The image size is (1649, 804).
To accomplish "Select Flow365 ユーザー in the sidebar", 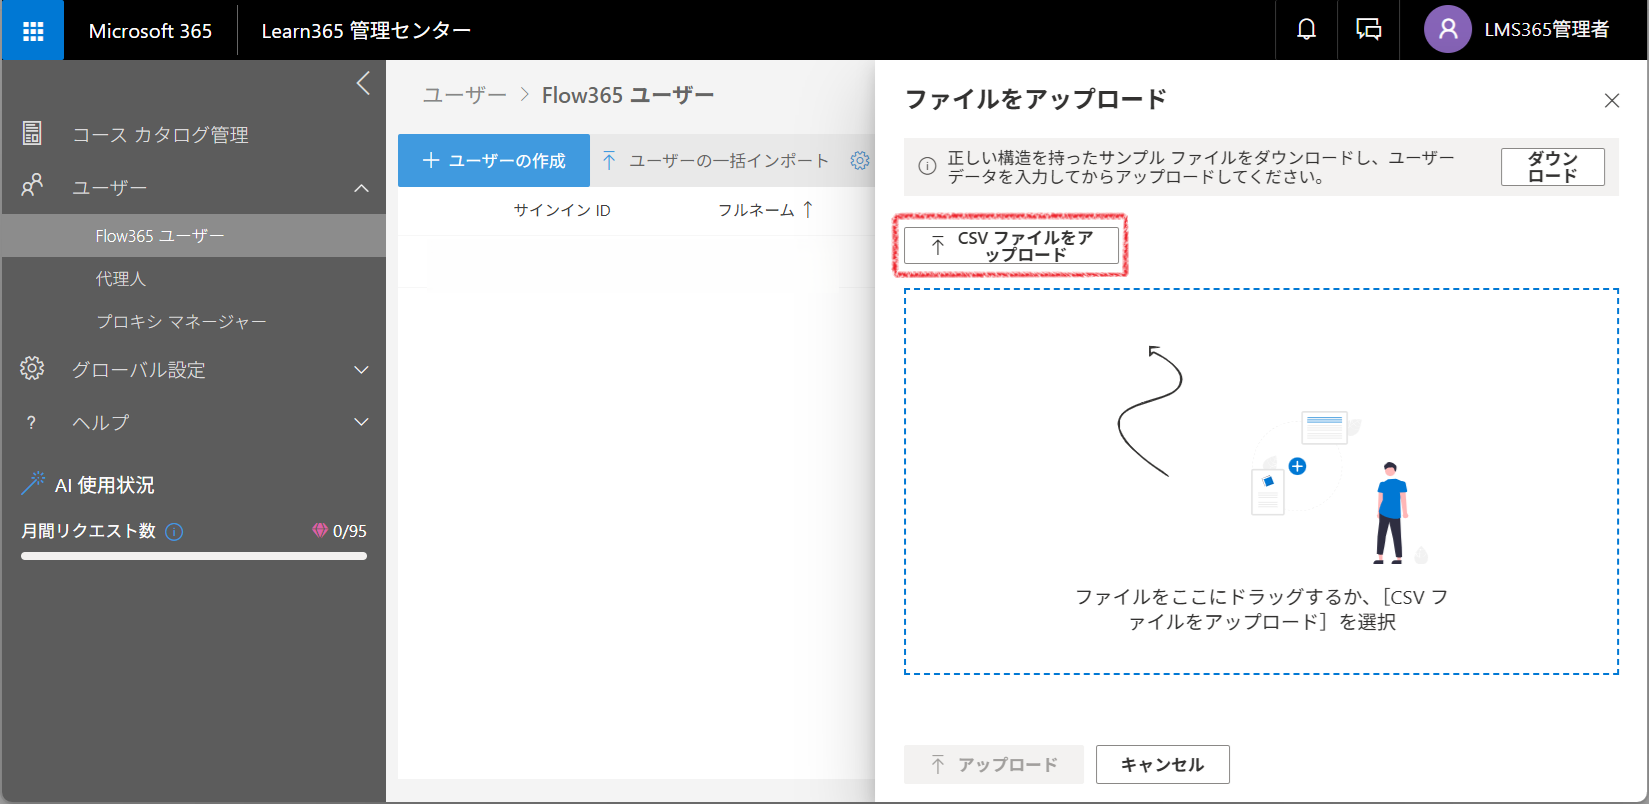I will 193,236.
